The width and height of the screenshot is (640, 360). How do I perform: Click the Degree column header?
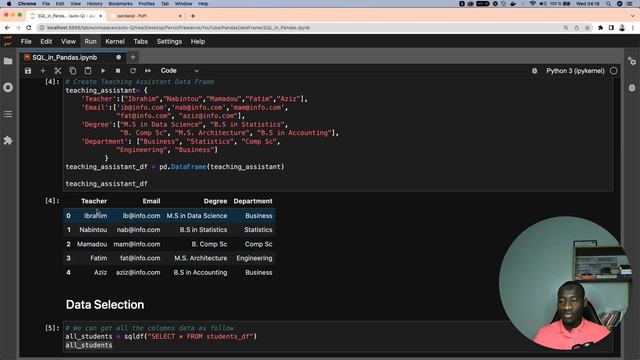[x=215, y=201]
